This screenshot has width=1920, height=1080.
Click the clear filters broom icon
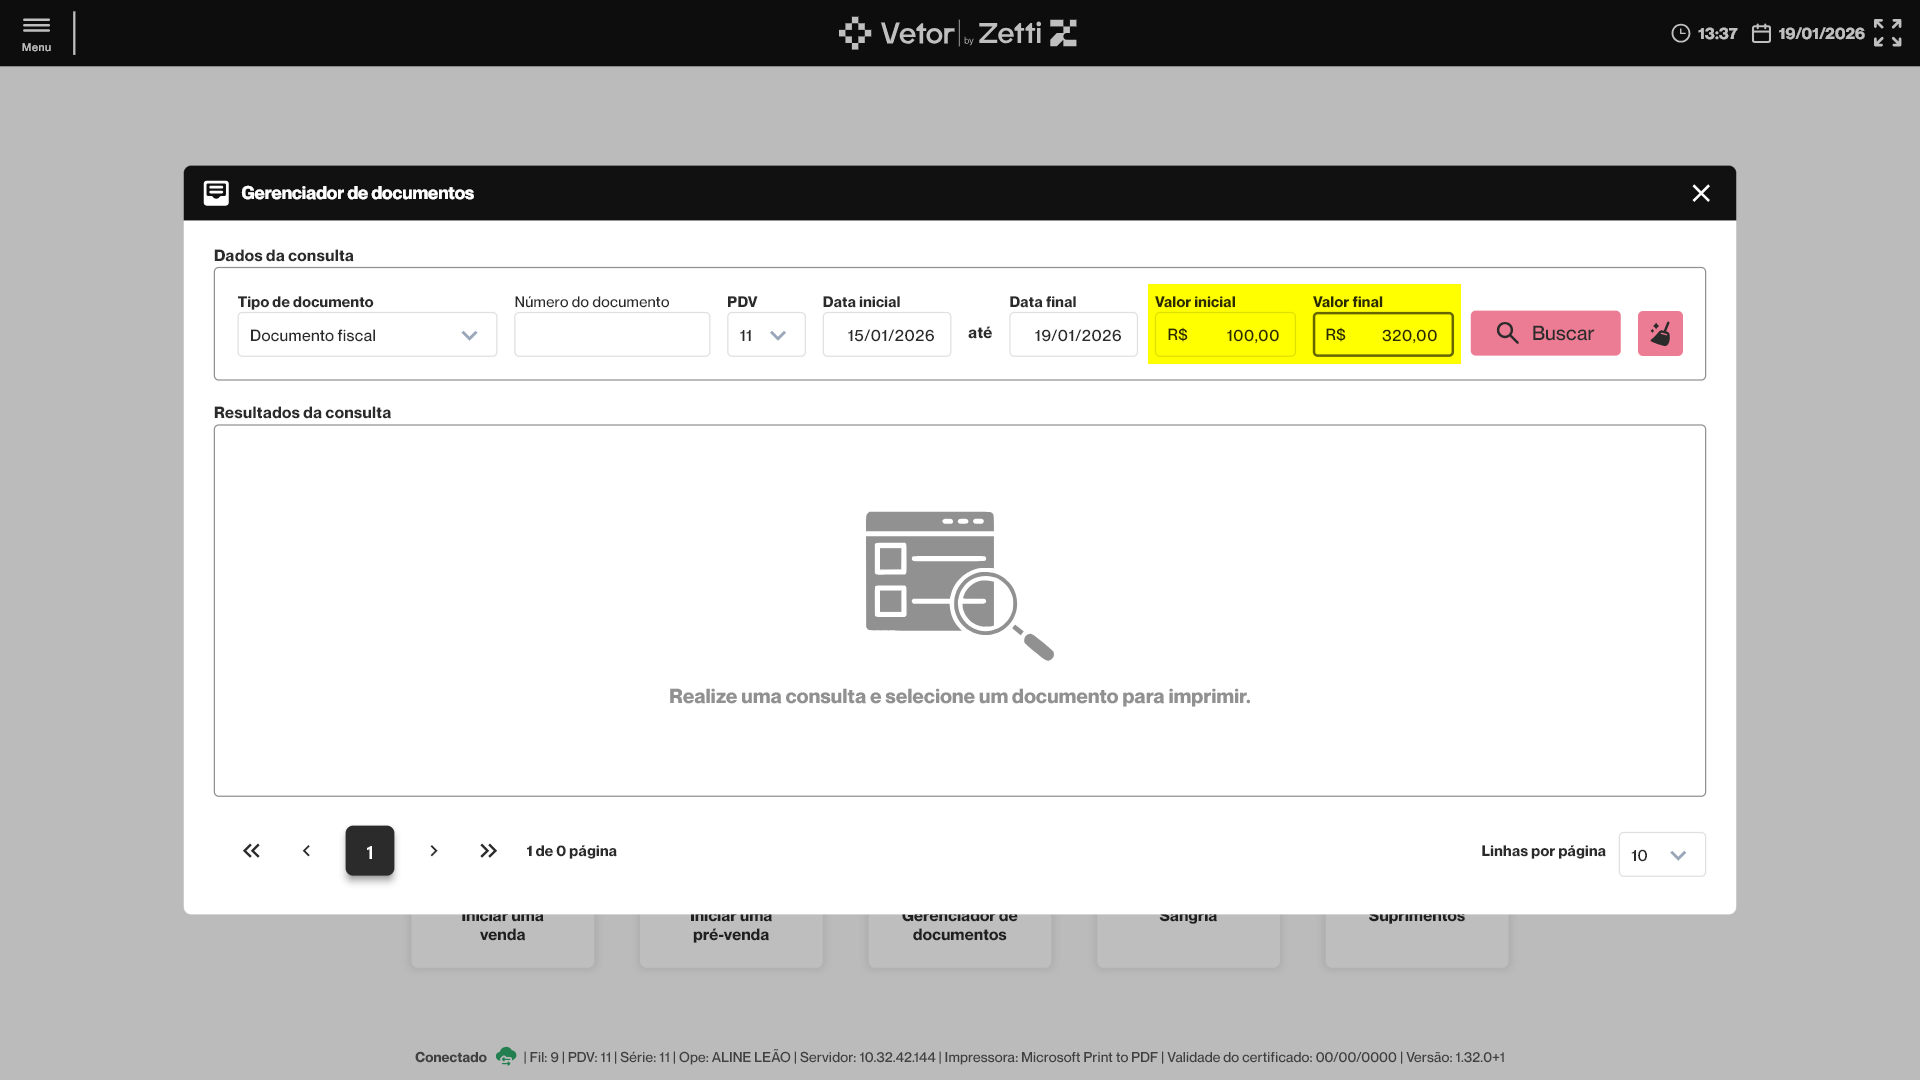1660,334
